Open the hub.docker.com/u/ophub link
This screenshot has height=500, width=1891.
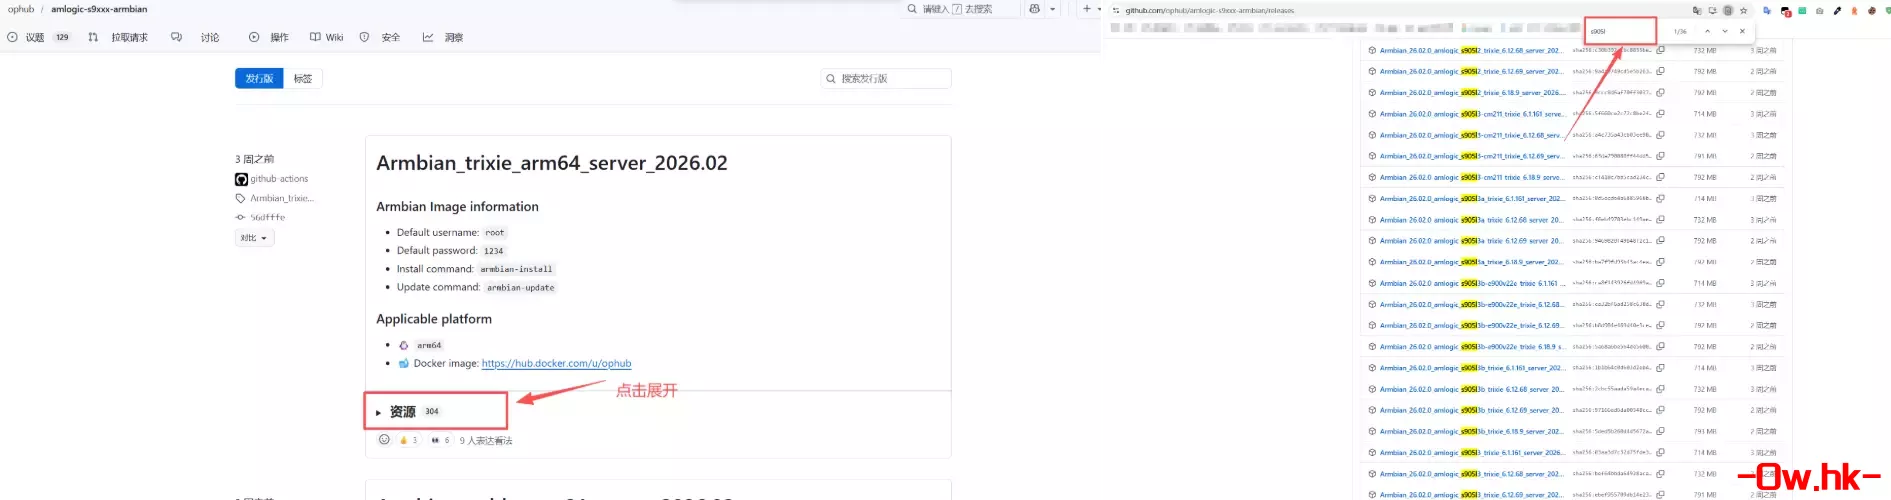point(556,363)
